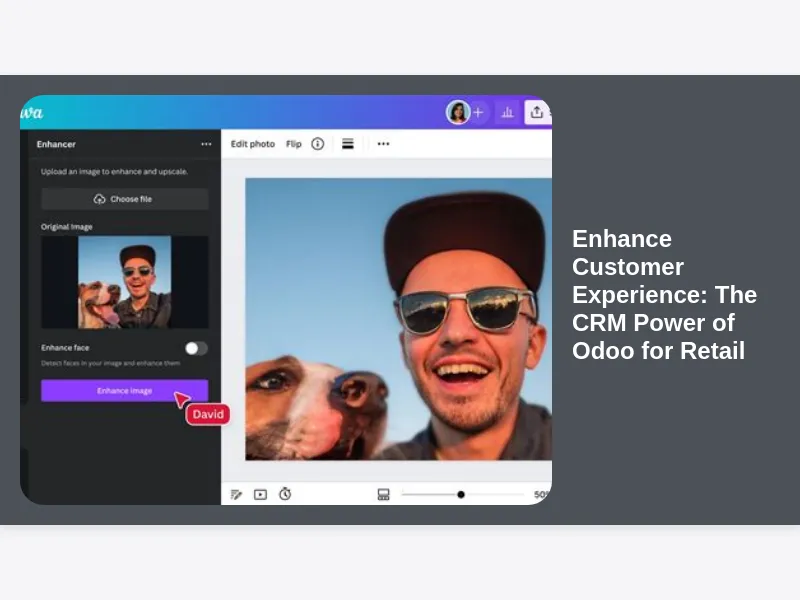Open the grid view pages icon
Viewport: 800px width, 600px height.
(383, 494)
